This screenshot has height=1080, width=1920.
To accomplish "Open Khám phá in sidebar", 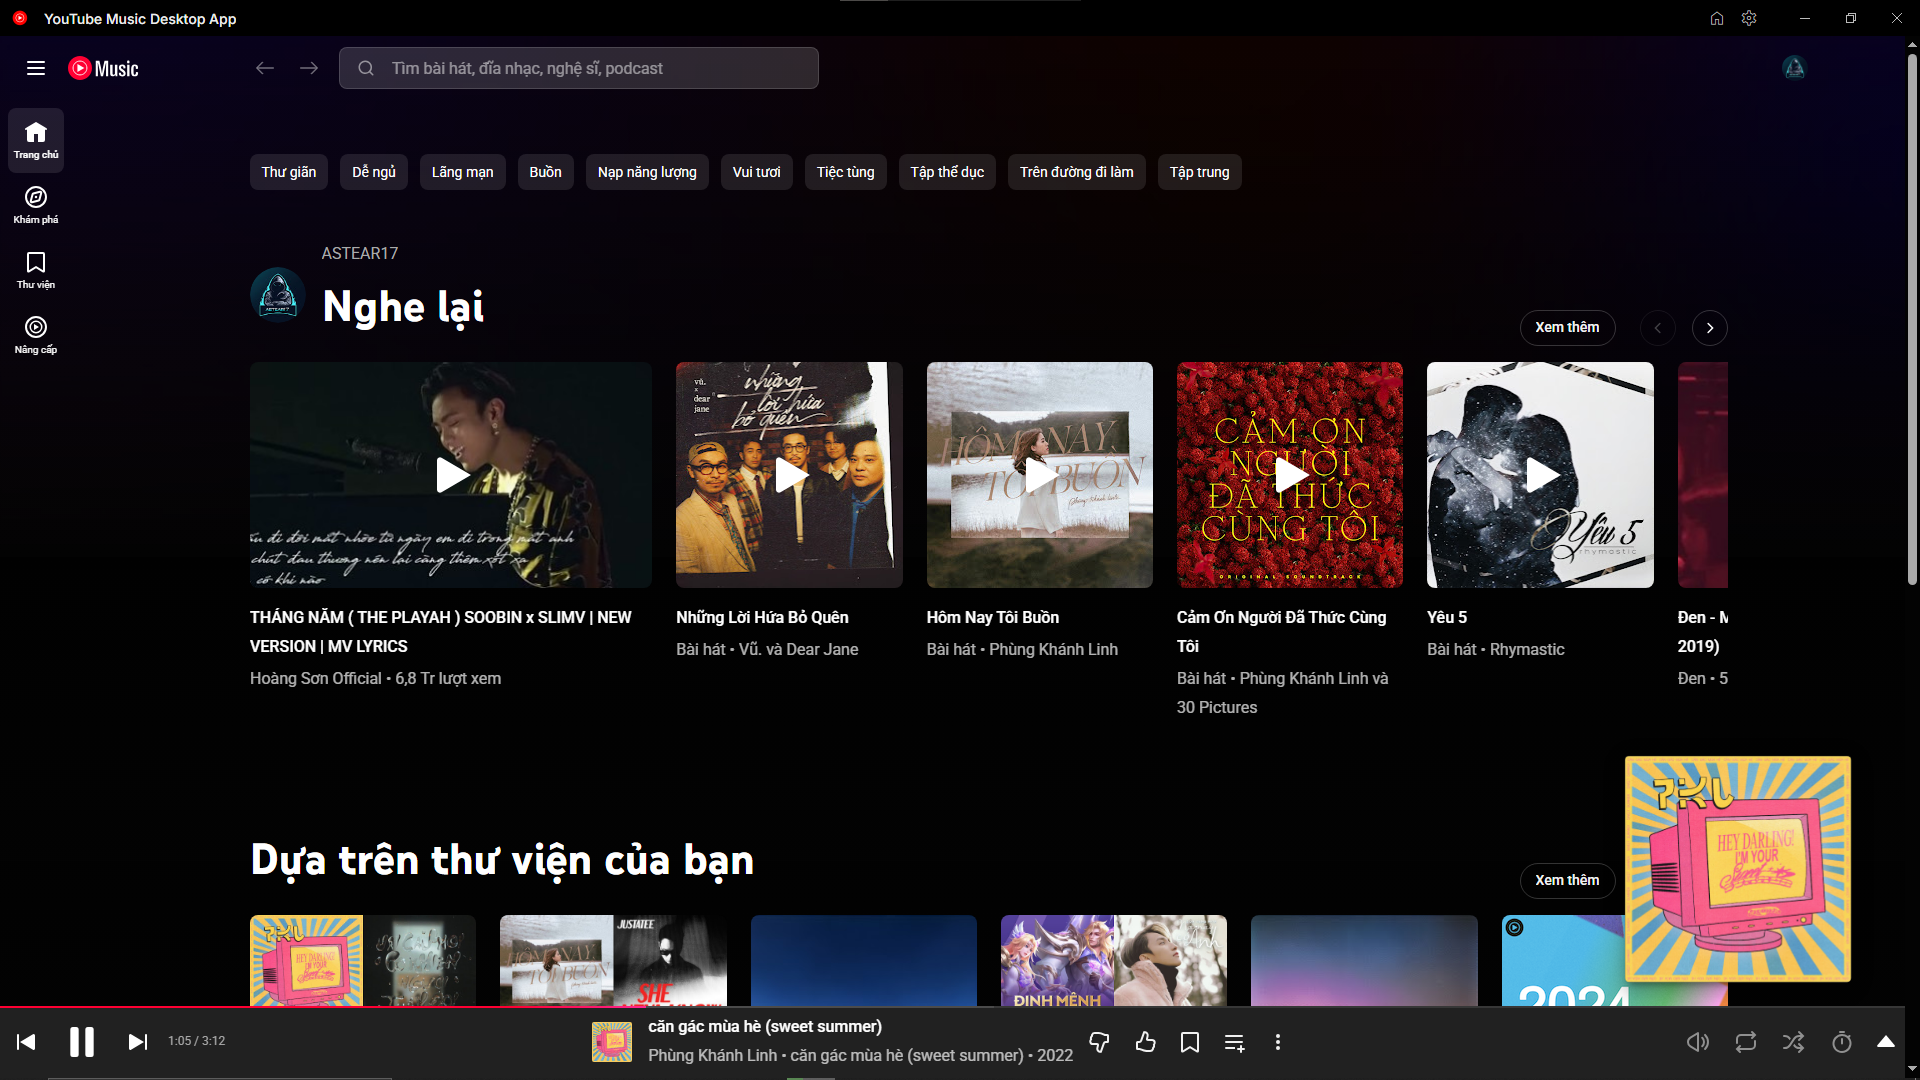I will point(36,205).
